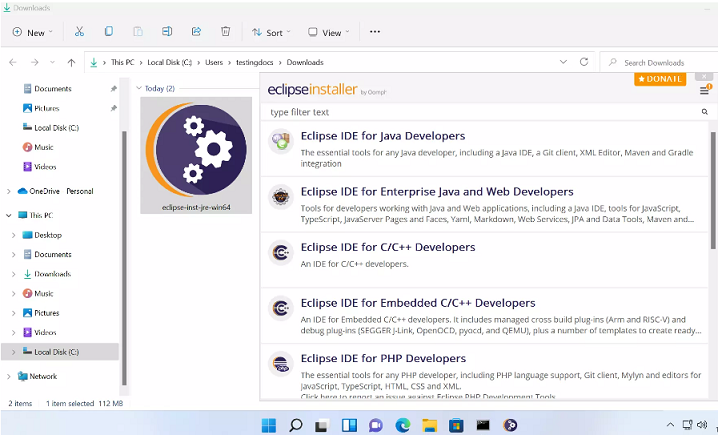718x435 pixels.
Task: Click the Up folder arrow icon
Action: point(71,62)
